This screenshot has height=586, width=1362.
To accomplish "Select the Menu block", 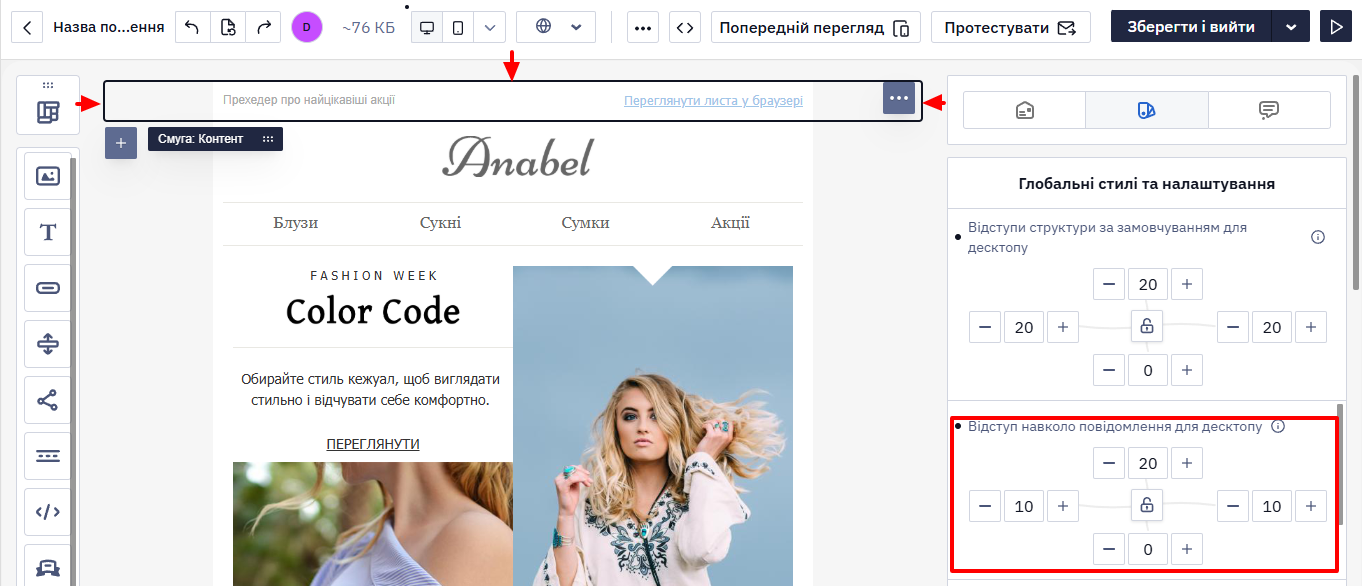I will click(48, 456).
